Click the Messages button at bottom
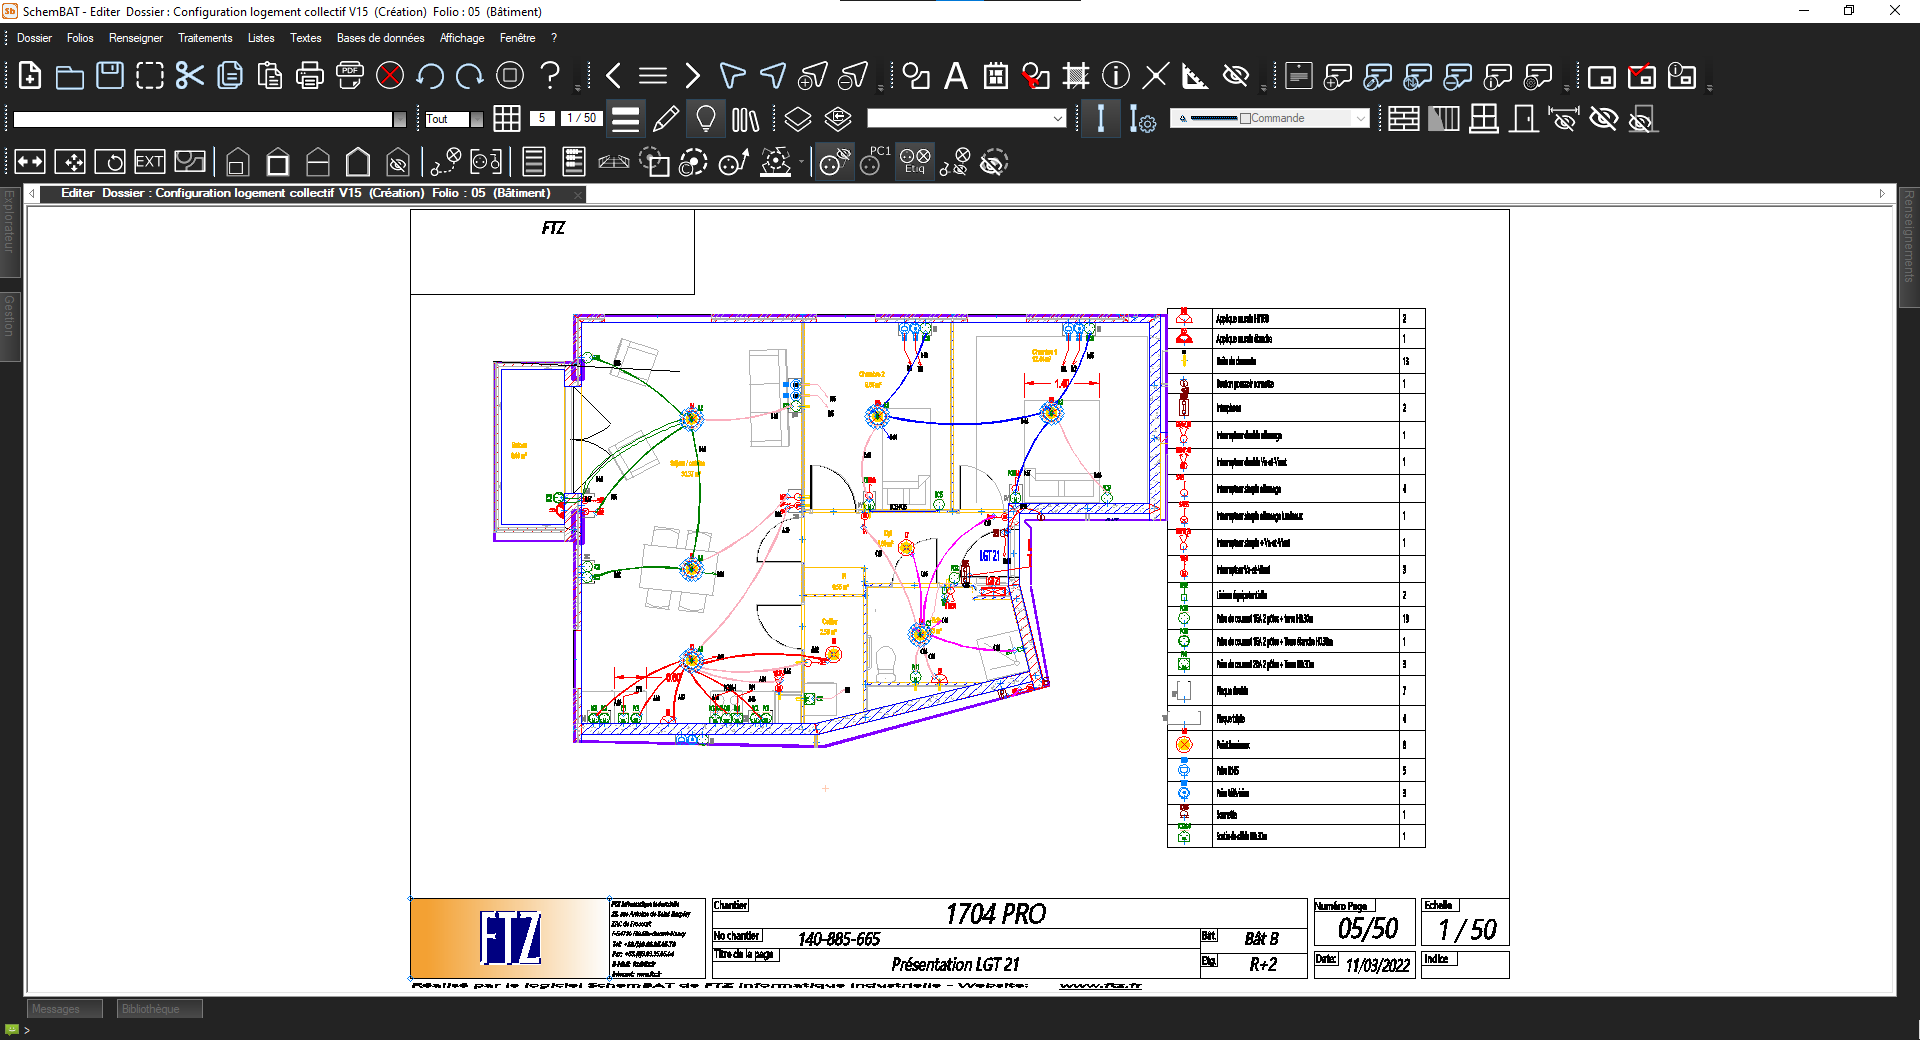The image size is (1920, 1040). pyautogui.click(x=64, y=1009)
